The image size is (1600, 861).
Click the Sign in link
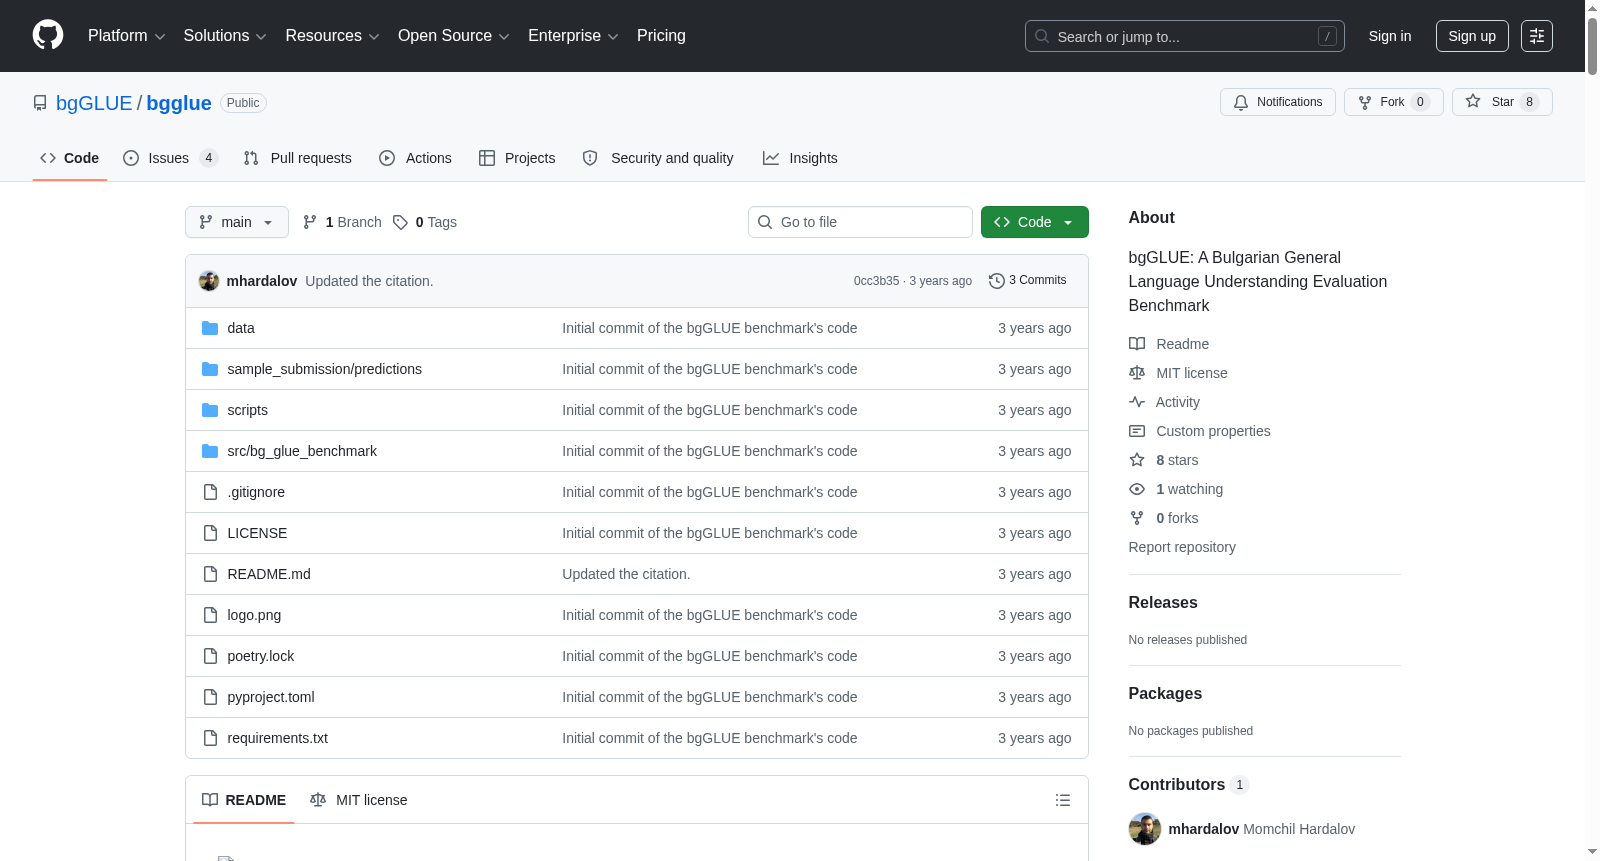(x=1390, y=36)
